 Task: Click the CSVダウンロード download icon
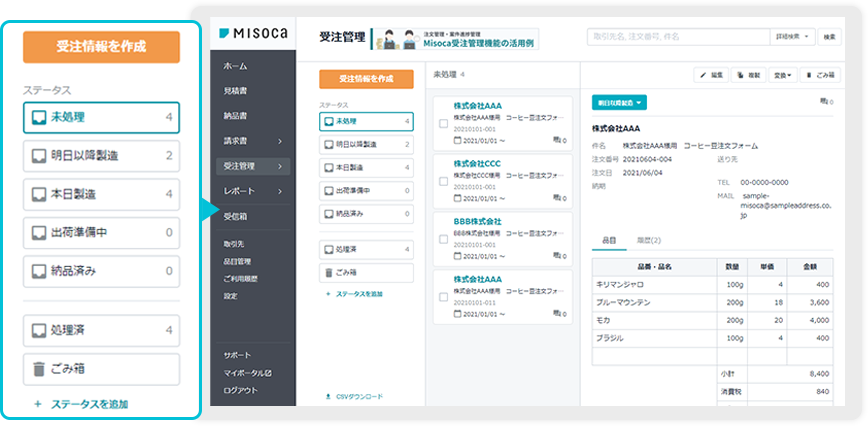[328, 396]
